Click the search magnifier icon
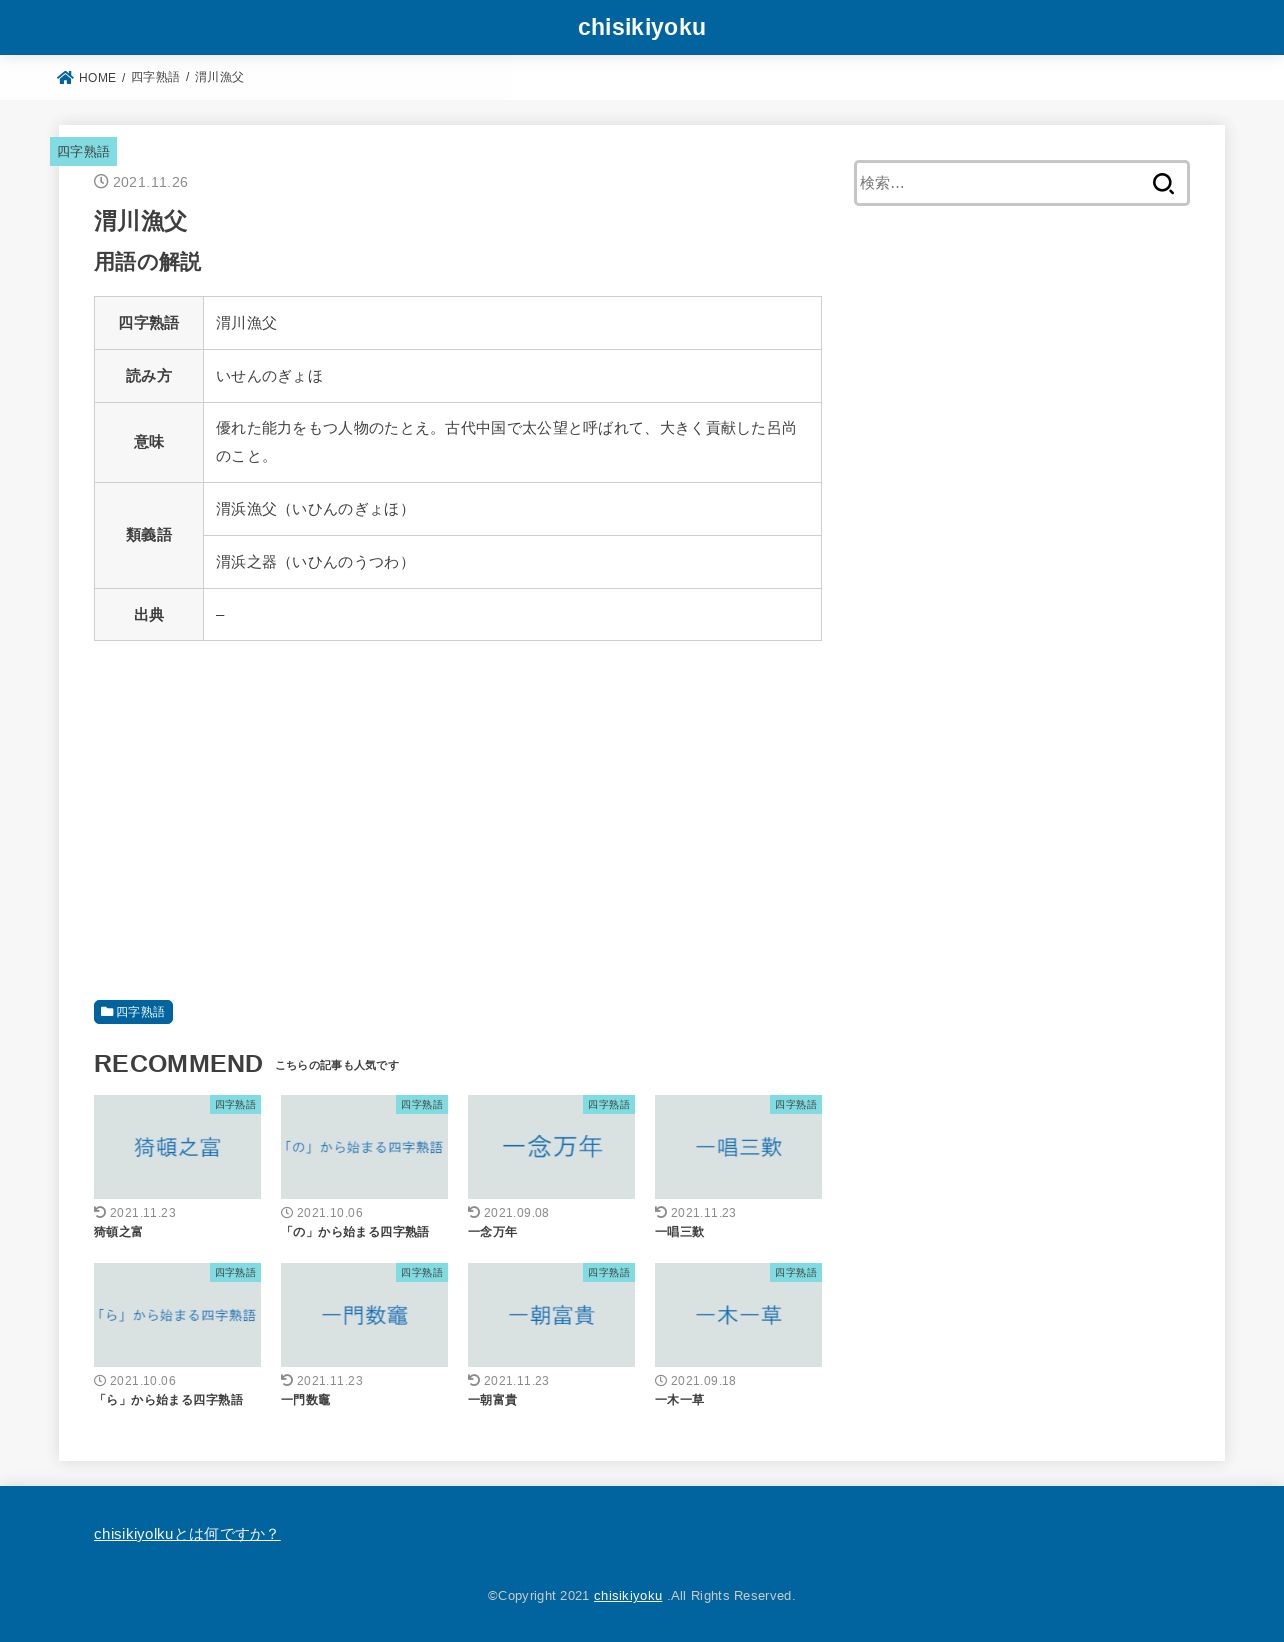Screen dimensions: 1284x1642 click(1163, 183)
